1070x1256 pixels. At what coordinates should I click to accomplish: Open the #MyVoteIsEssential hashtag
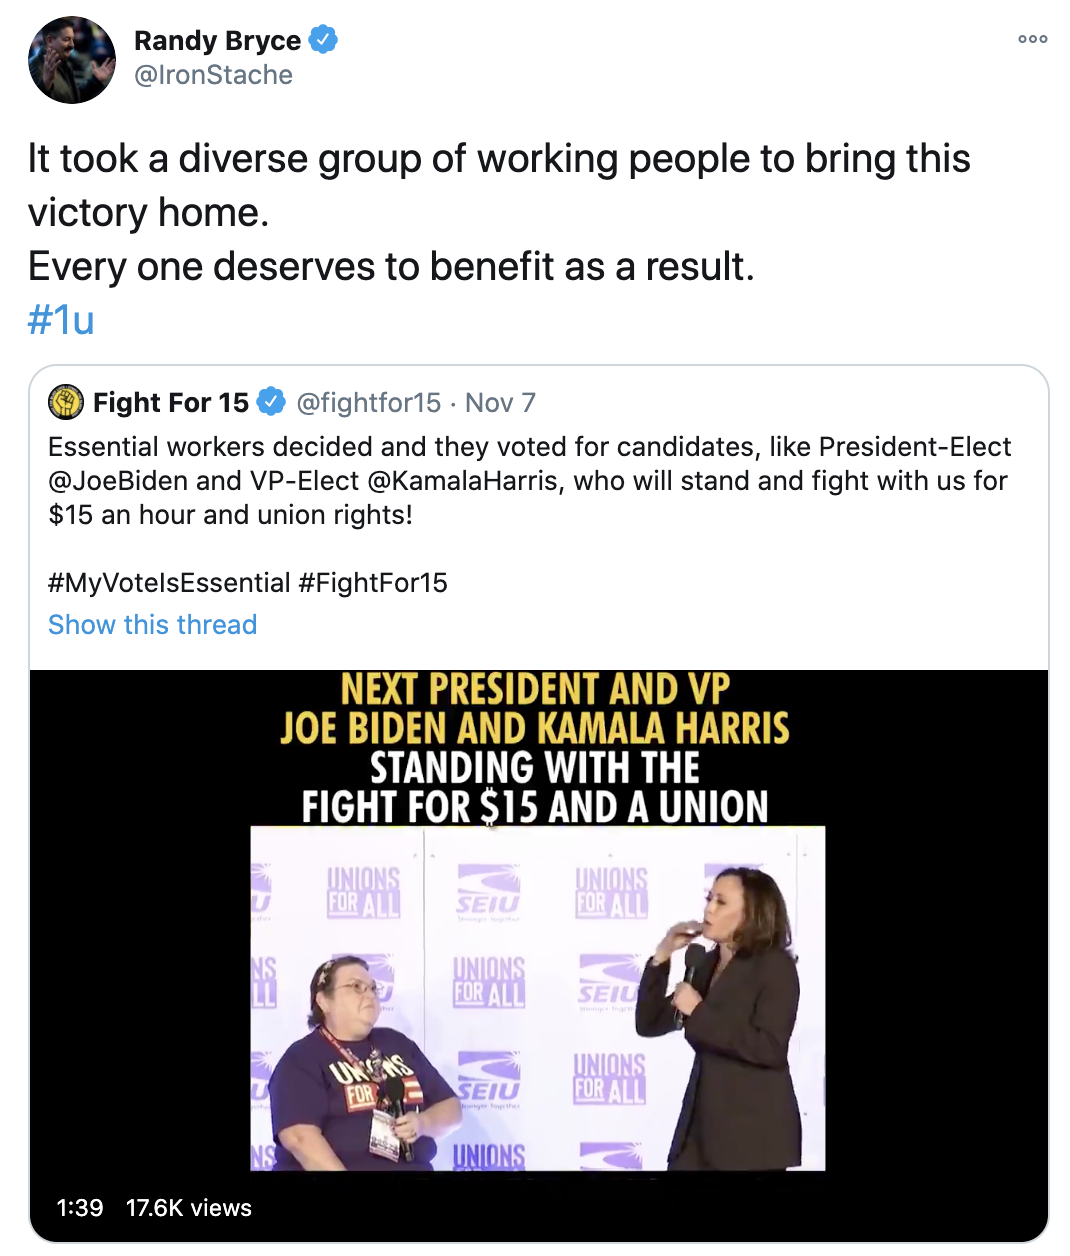(x=169, y=583)
